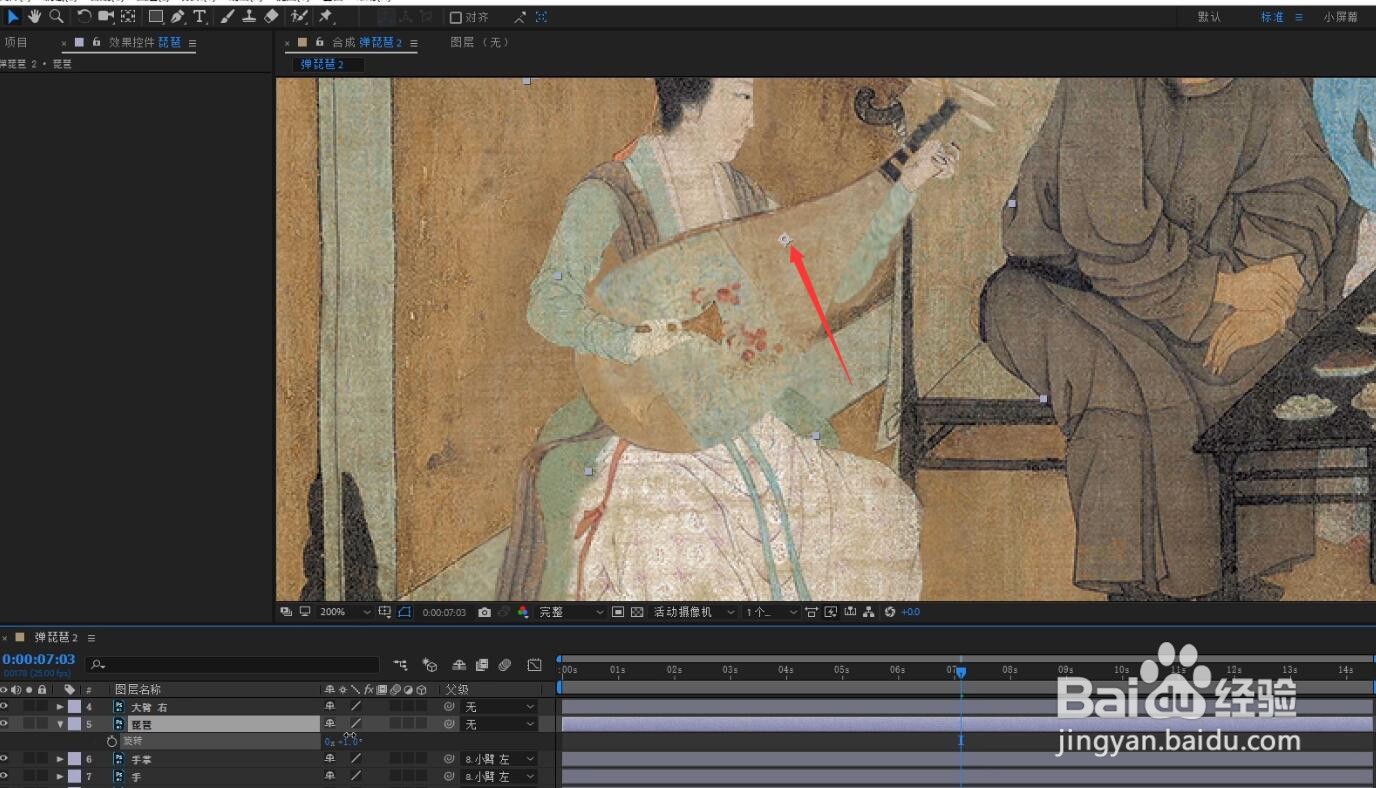This screenshot has height=788, width=1376.
Task: Switch to the 效果控件 琵琶 tab
Action: (145, 43)
